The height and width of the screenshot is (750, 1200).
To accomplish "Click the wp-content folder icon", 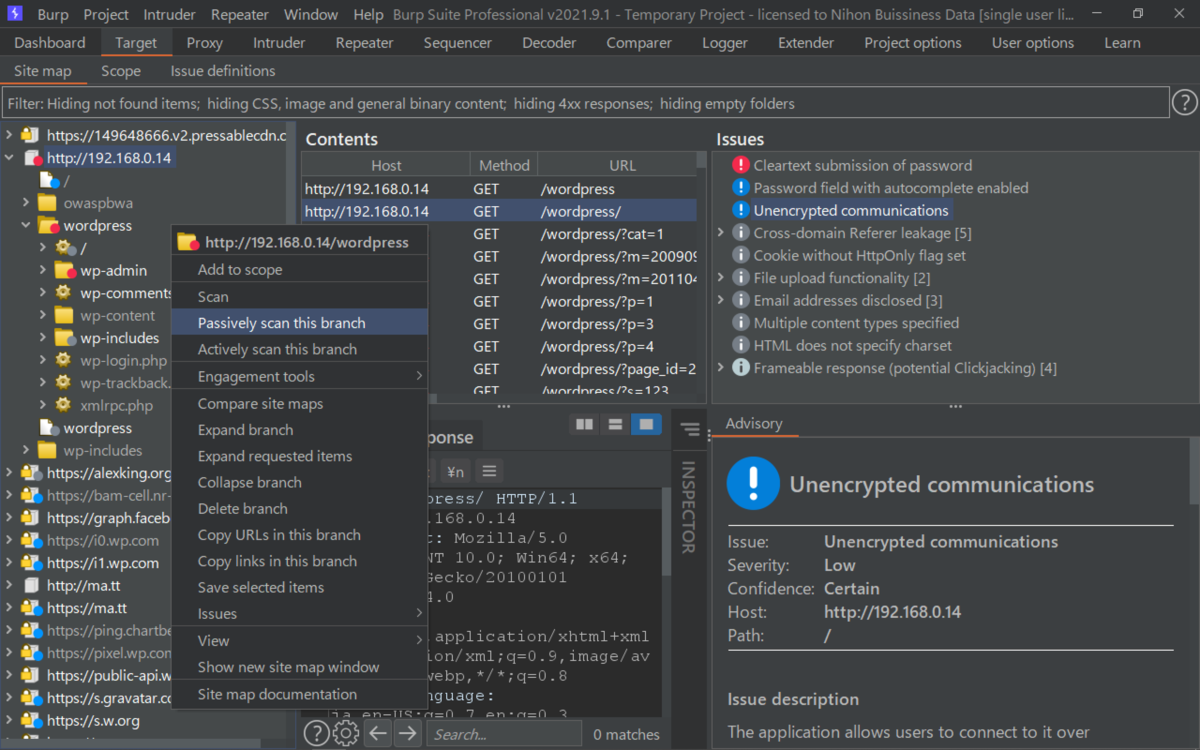I will tap(64, 315).
